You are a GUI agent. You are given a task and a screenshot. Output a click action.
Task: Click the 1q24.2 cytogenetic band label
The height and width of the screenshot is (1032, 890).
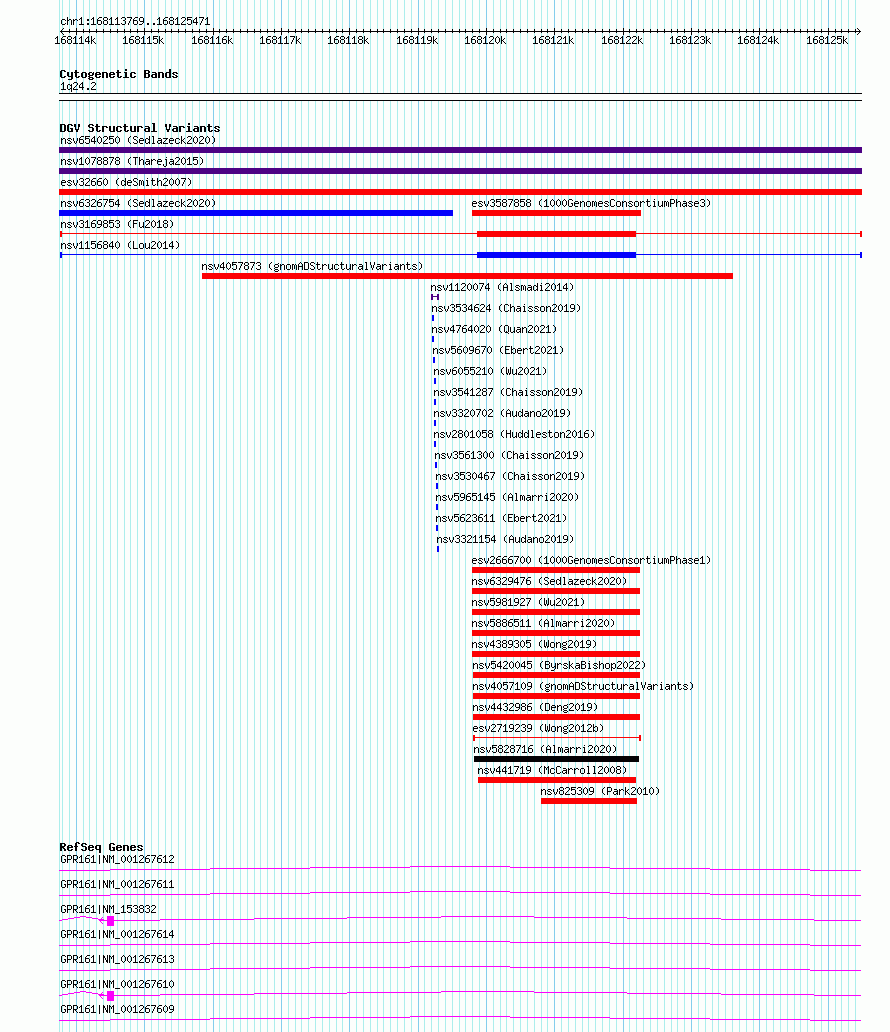click(78, 86)
